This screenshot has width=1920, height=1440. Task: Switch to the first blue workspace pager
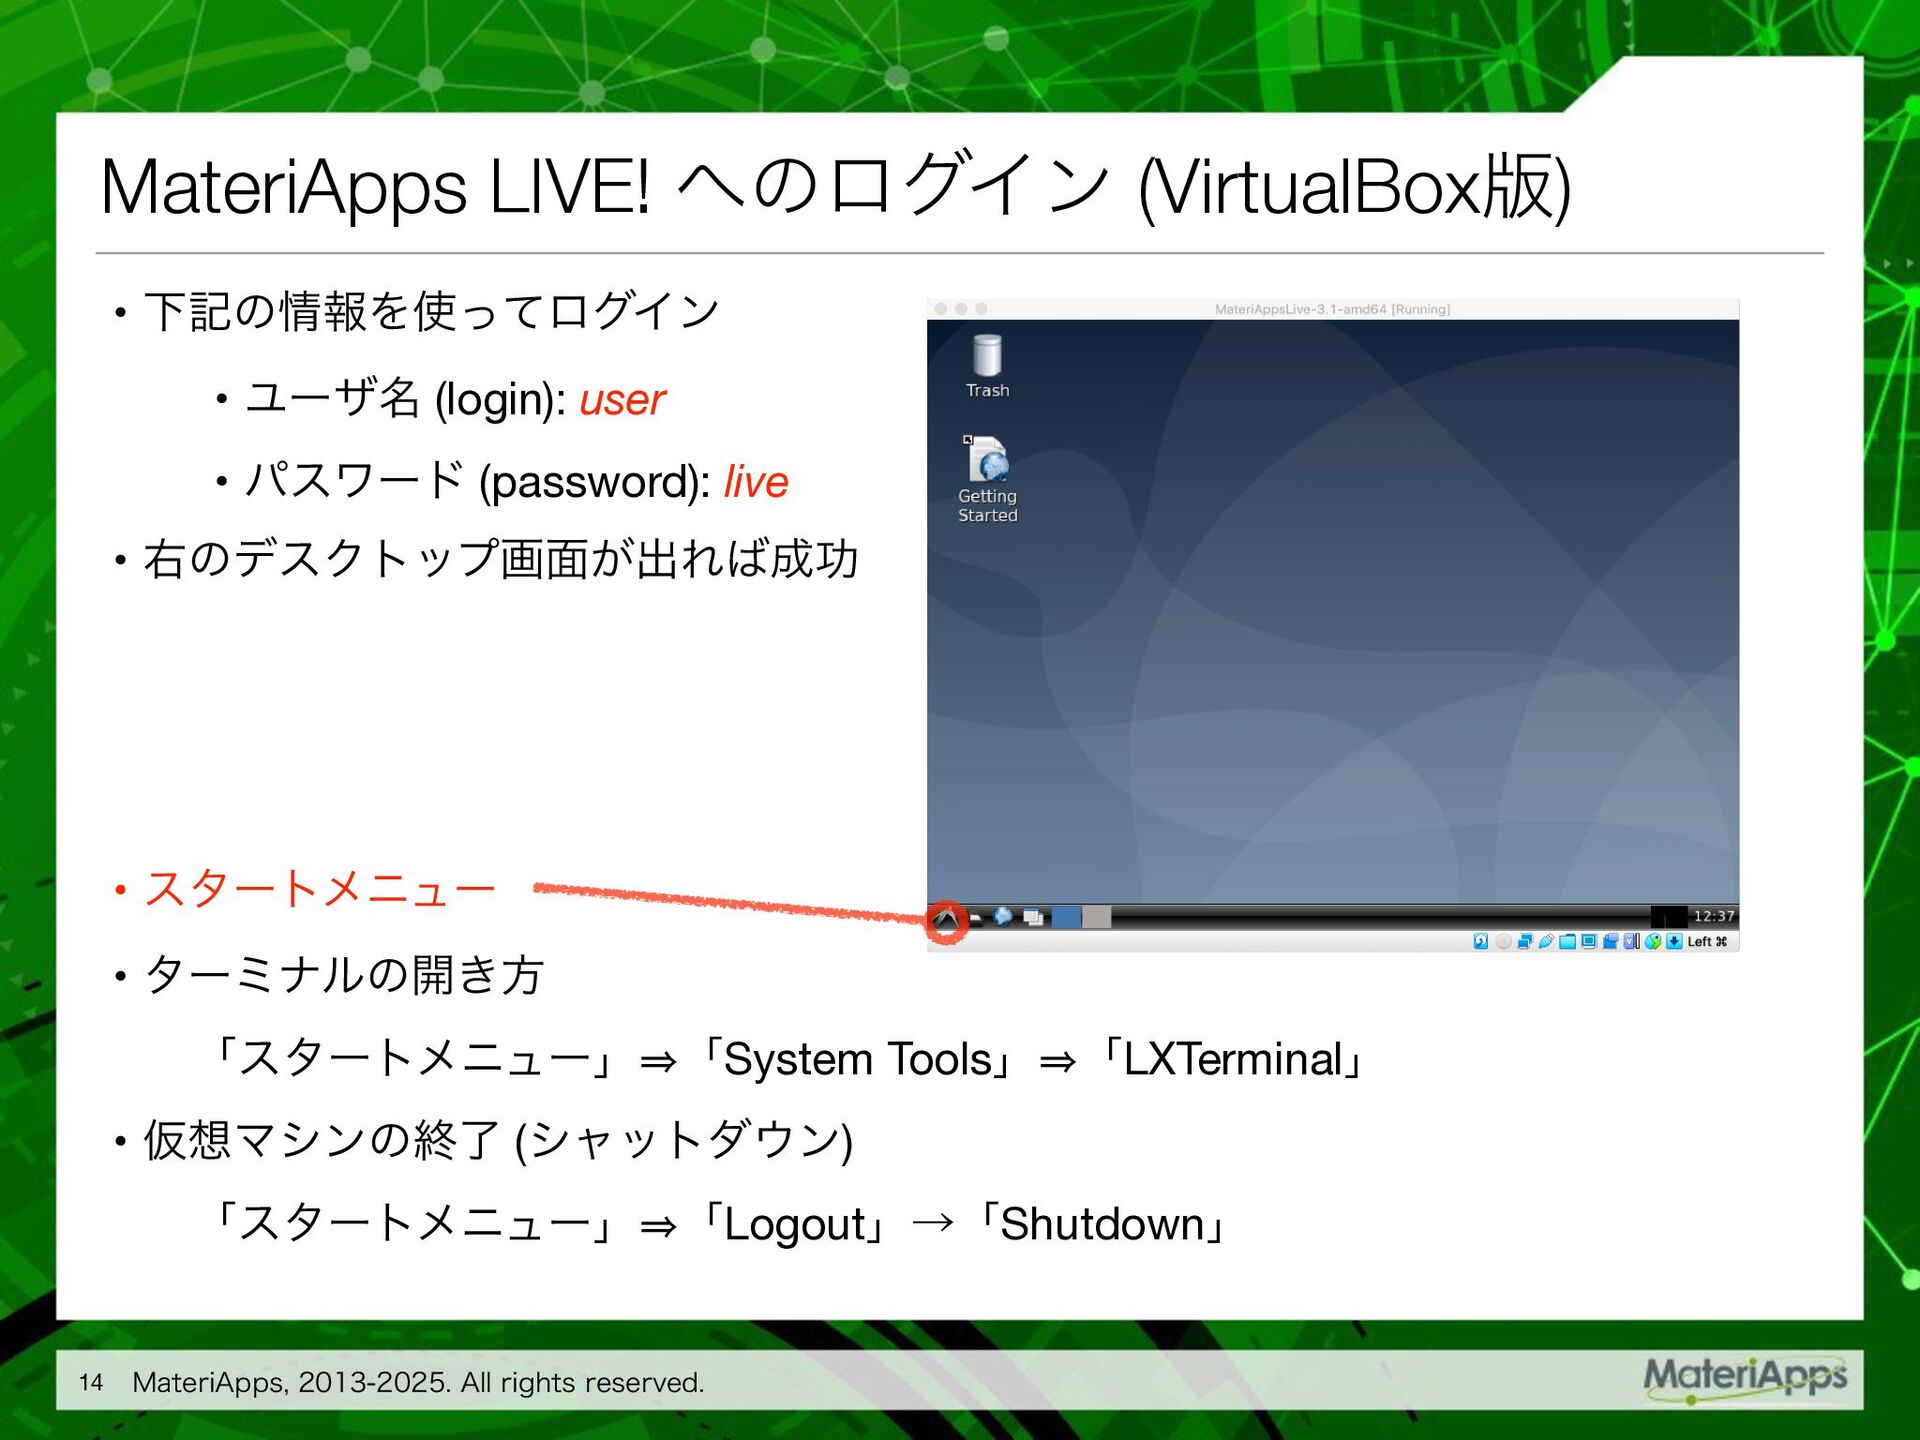[1066, 917]
